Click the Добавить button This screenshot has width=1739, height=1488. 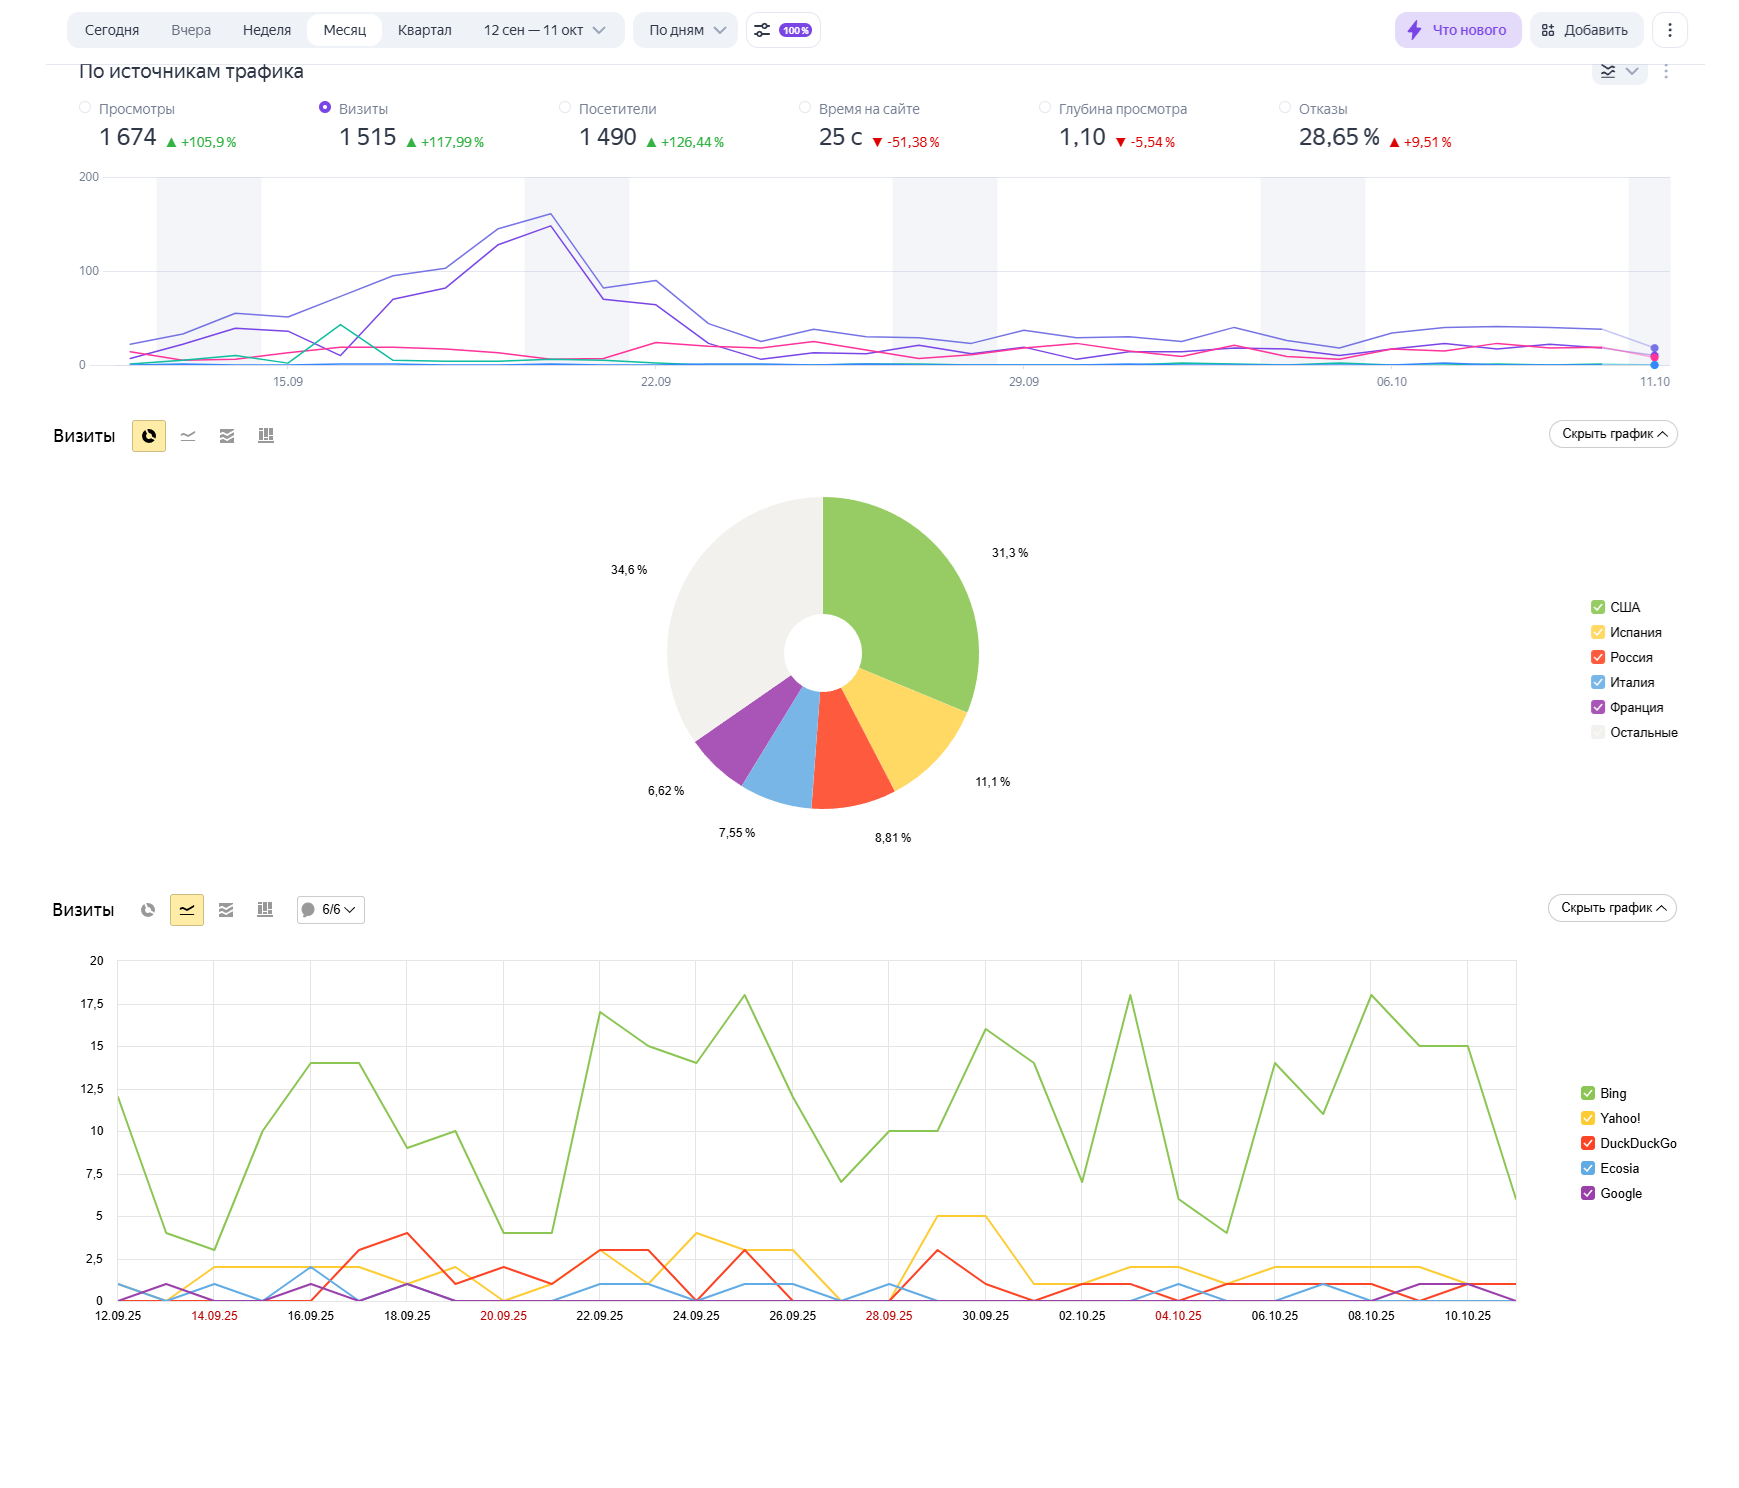click(1586, 30)
